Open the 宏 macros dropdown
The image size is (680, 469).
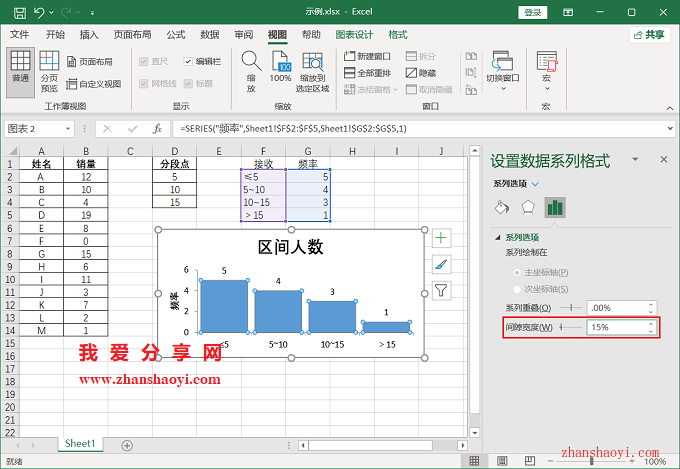tap(546, 71)
